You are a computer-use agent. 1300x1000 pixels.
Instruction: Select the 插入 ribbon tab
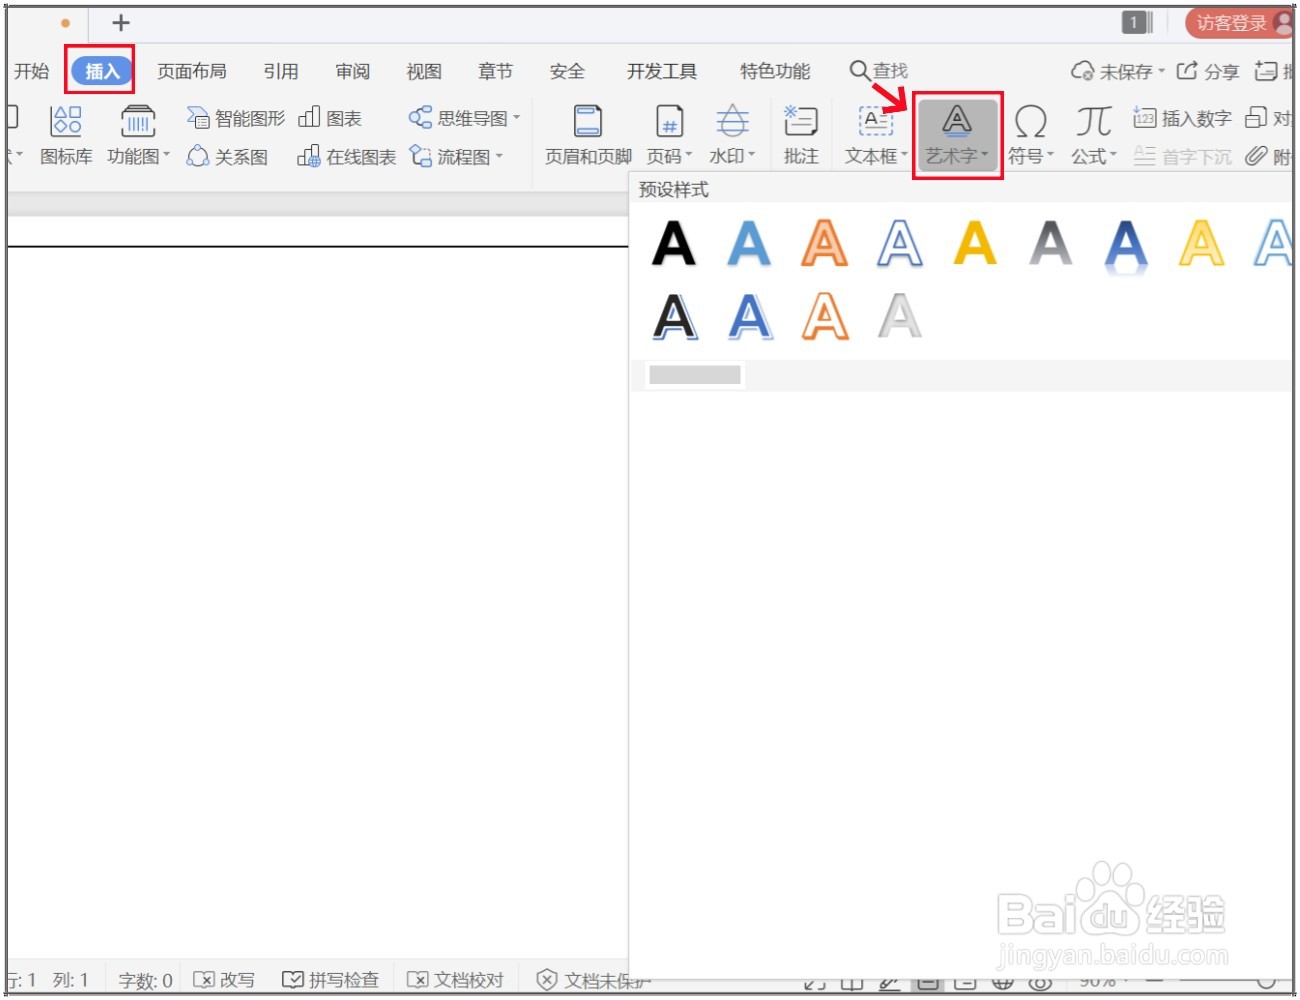tap(102, 71)
